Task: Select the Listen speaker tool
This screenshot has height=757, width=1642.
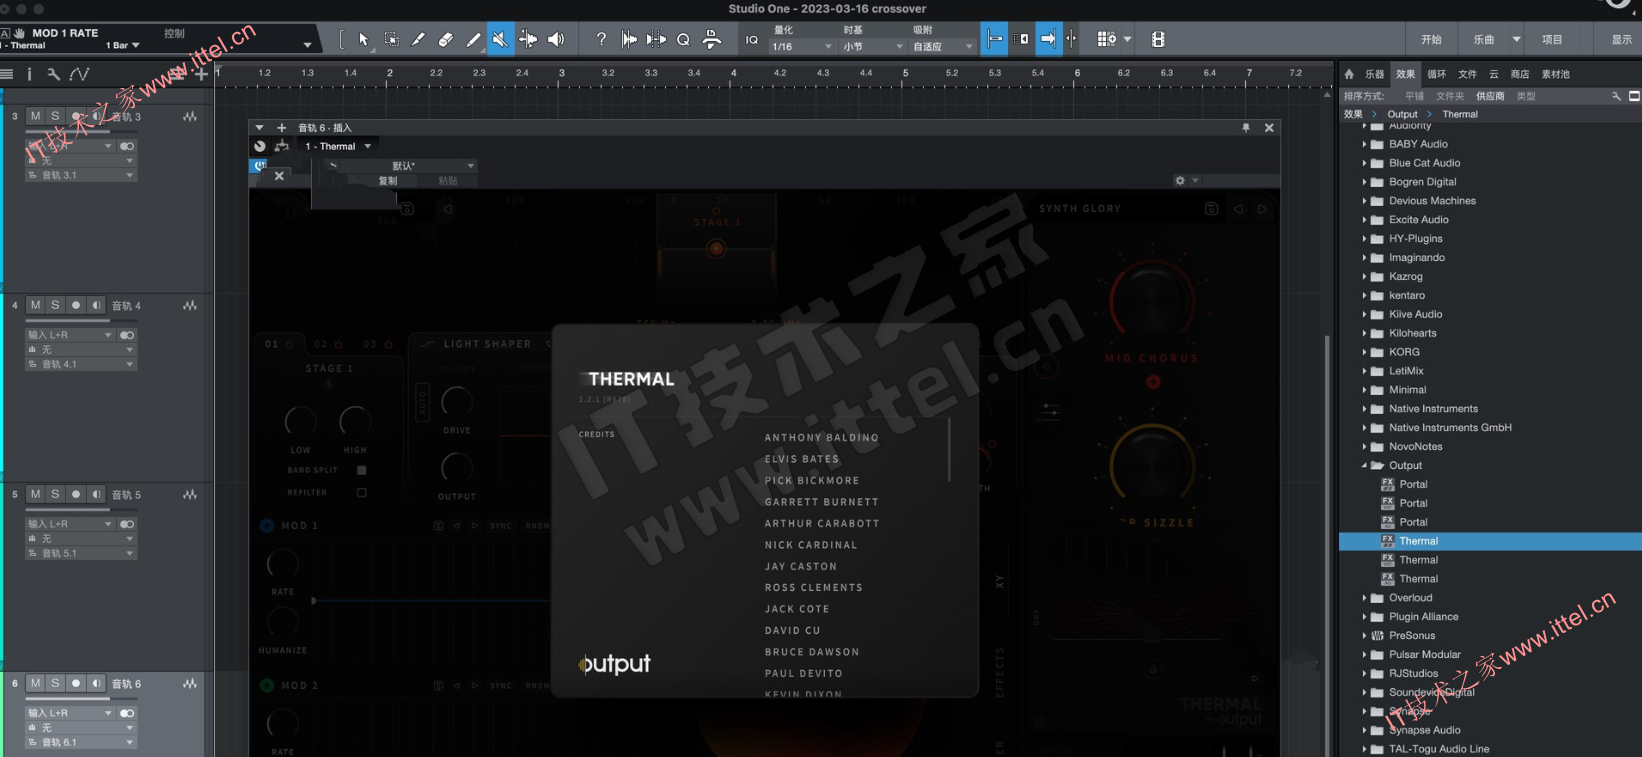Action: pyautogui.click(x=556, y=40)
